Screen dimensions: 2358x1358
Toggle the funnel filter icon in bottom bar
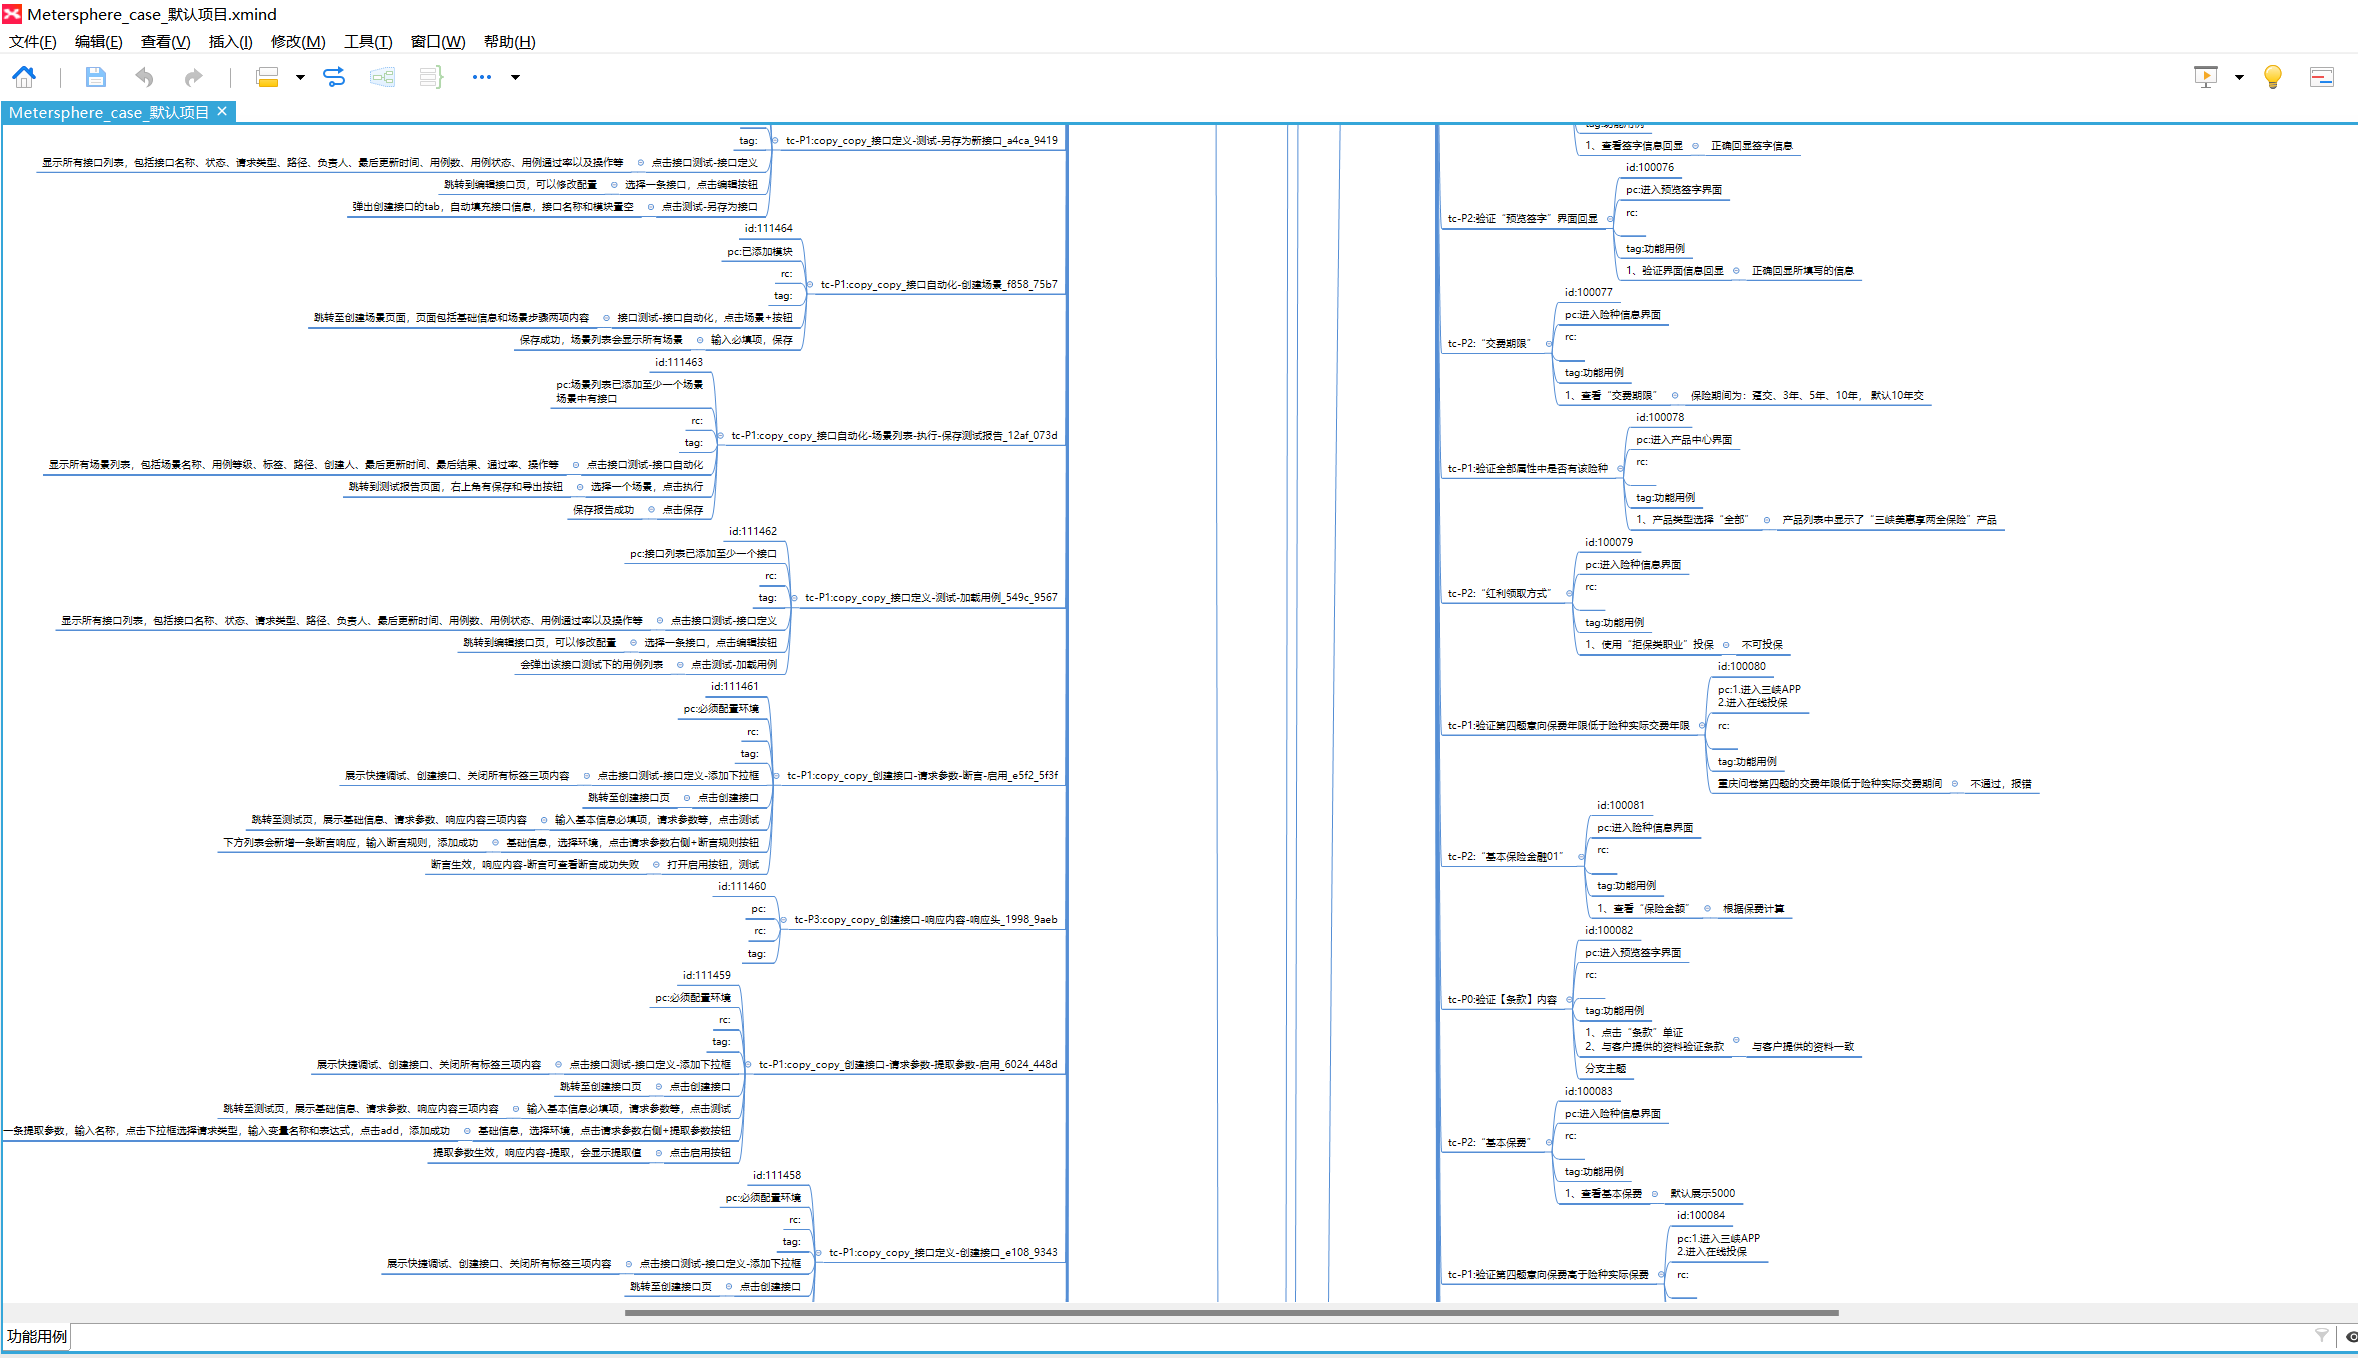(x=2322, y=1336)
